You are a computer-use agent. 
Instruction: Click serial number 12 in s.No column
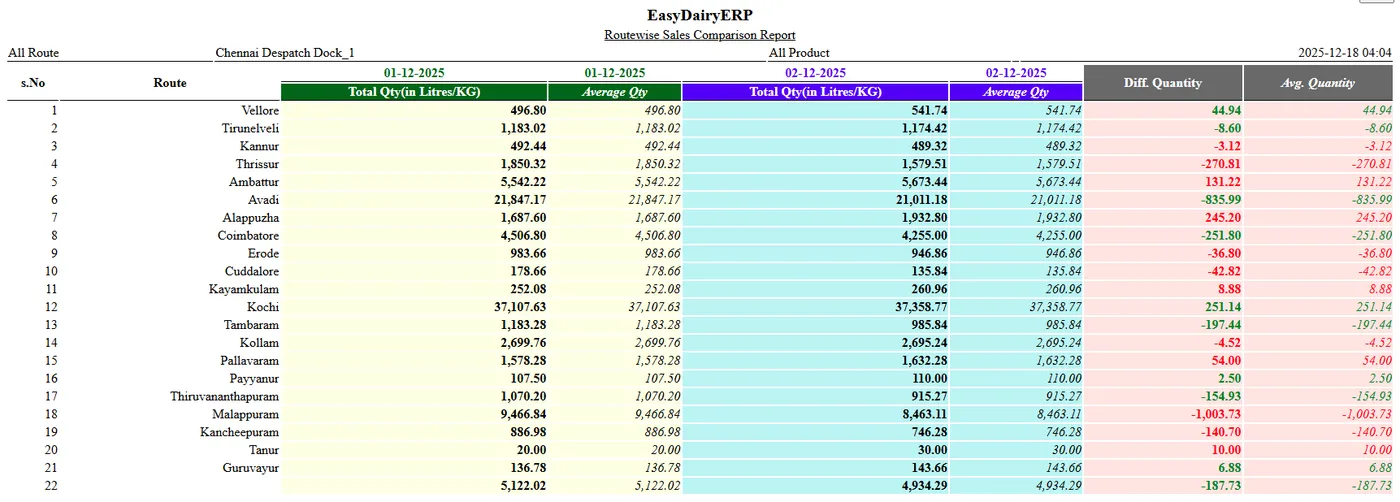pos(52,307)
